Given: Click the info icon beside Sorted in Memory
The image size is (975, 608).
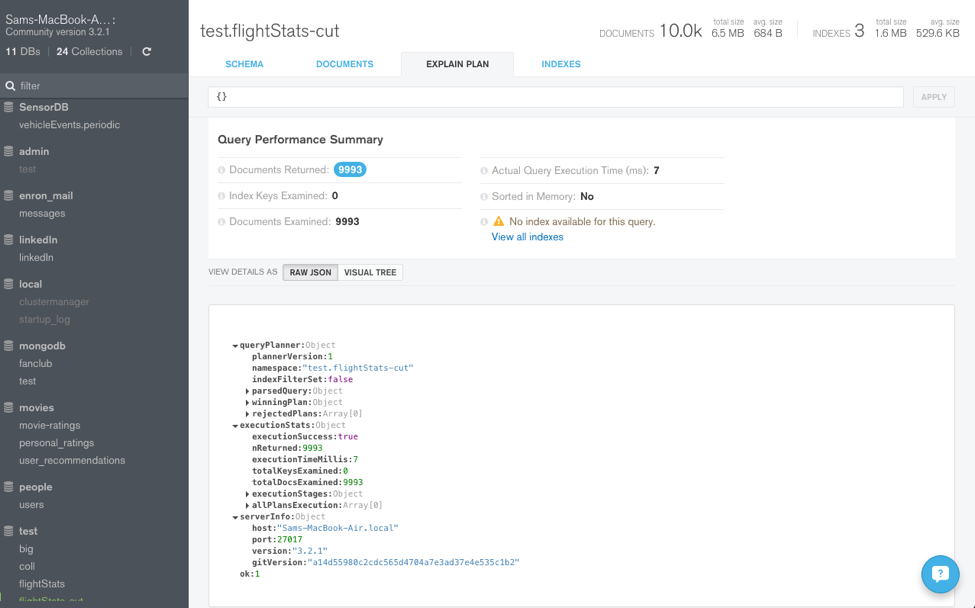Looking at the screenshot, I should pyautogui.click(x=484, y=197).
